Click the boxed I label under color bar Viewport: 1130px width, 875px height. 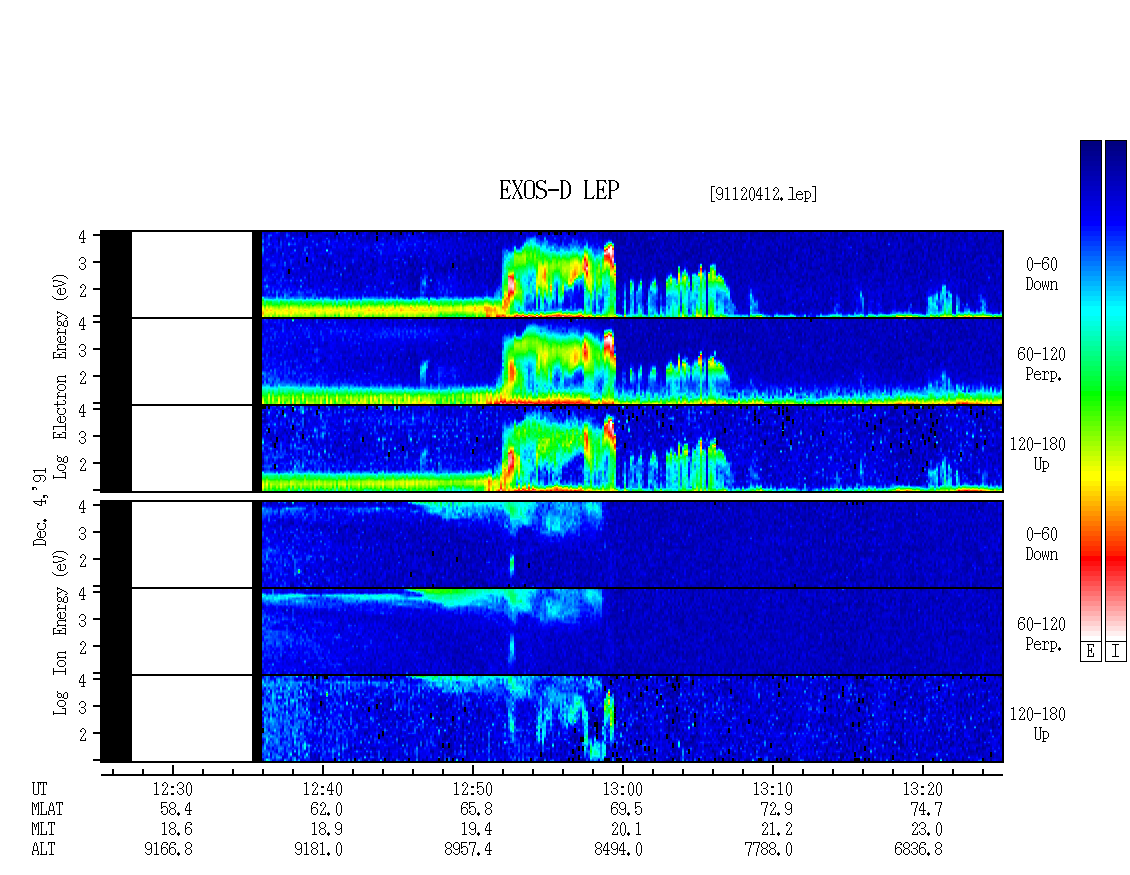tap(1116, 651)
